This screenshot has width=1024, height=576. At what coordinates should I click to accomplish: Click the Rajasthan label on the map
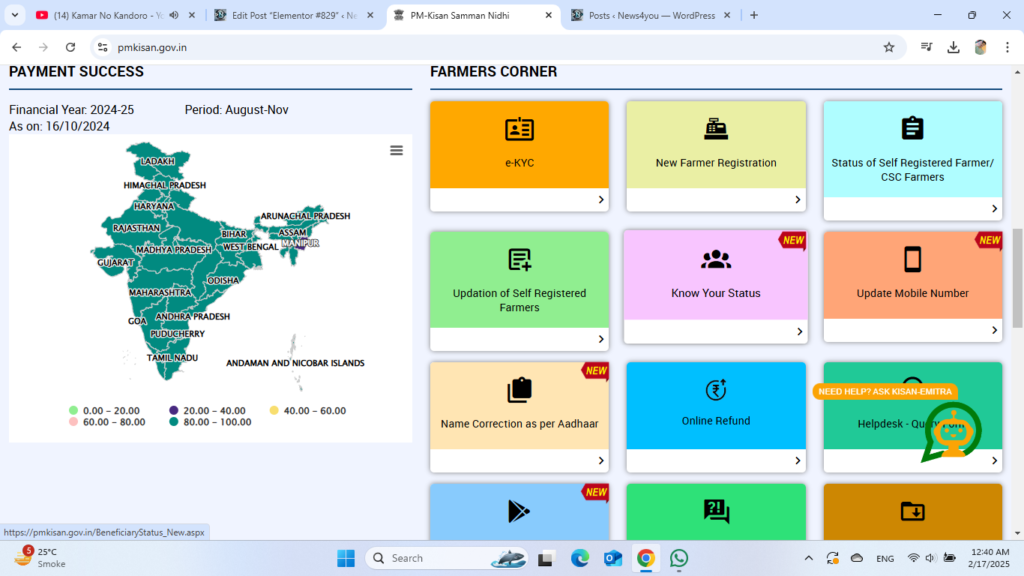tap(136, 228)
